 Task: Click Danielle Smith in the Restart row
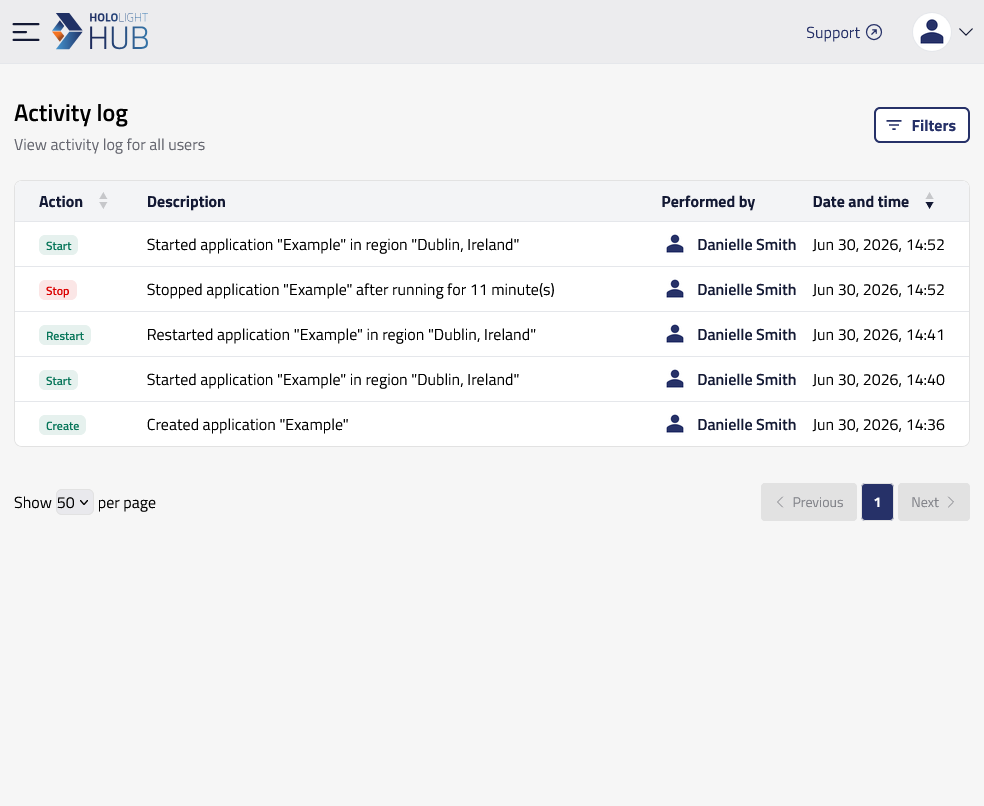click(x=746, y=335)
